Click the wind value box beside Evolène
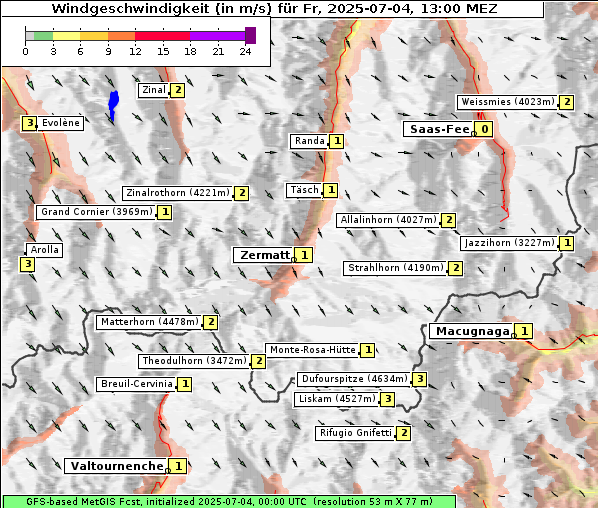 (29, 123)
